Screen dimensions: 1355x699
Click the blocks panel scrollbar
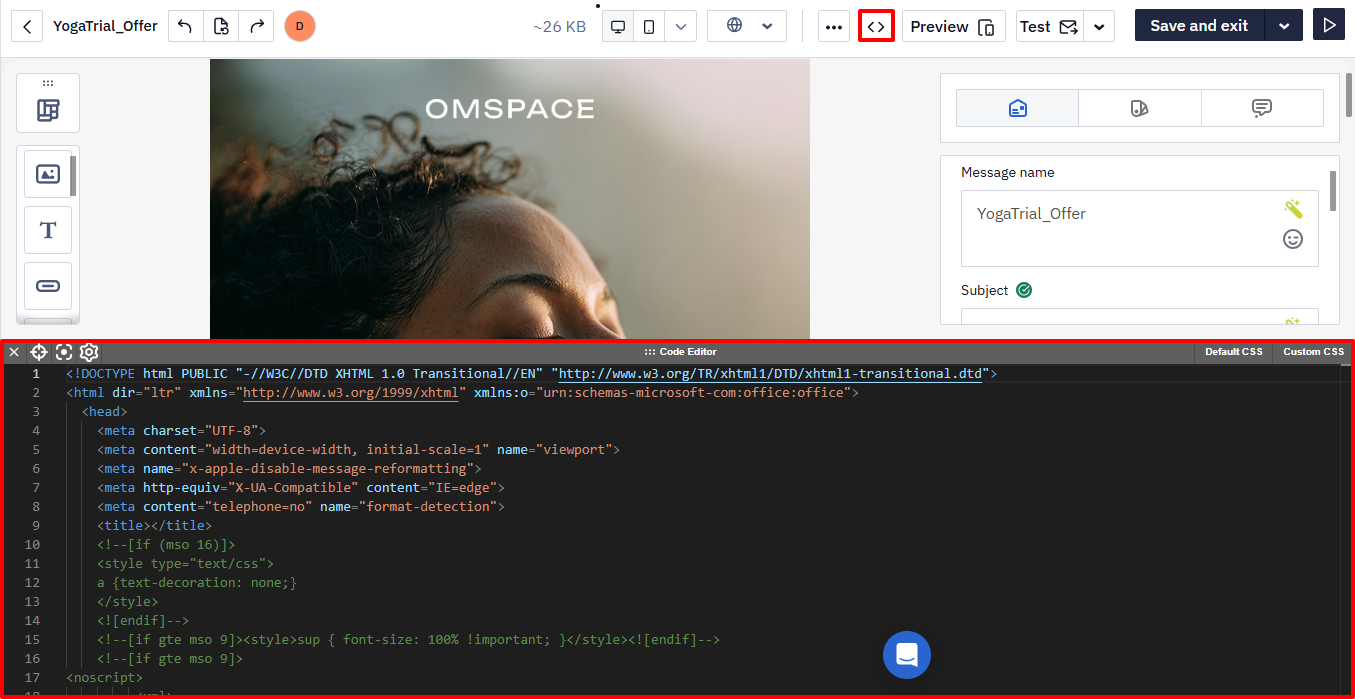[x=73, y=176]
